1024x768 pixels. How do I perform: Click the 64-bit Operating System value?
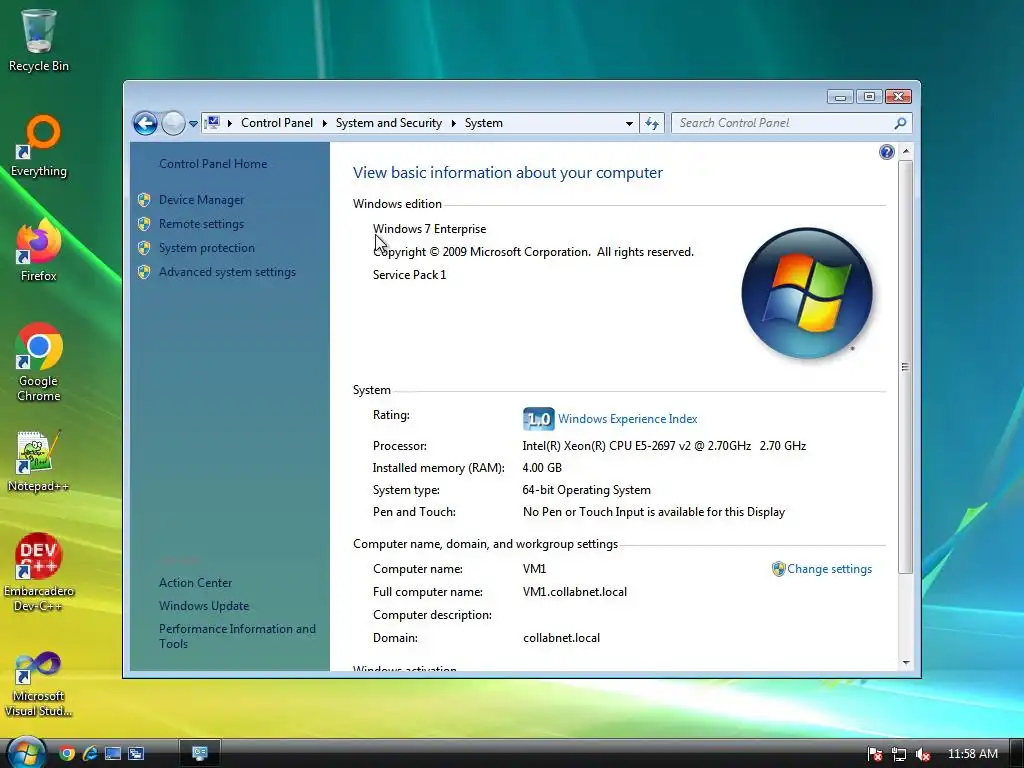(586, 490)
